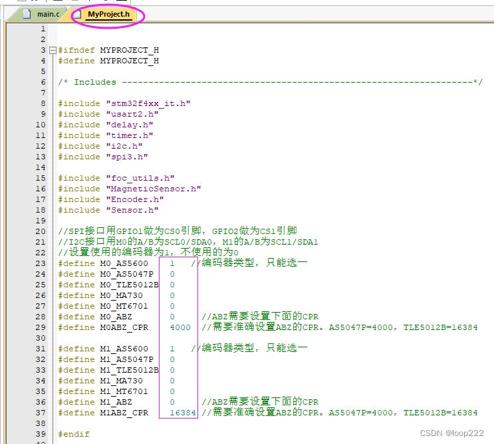Click the "timer.h" include string

tap(130, 135)
